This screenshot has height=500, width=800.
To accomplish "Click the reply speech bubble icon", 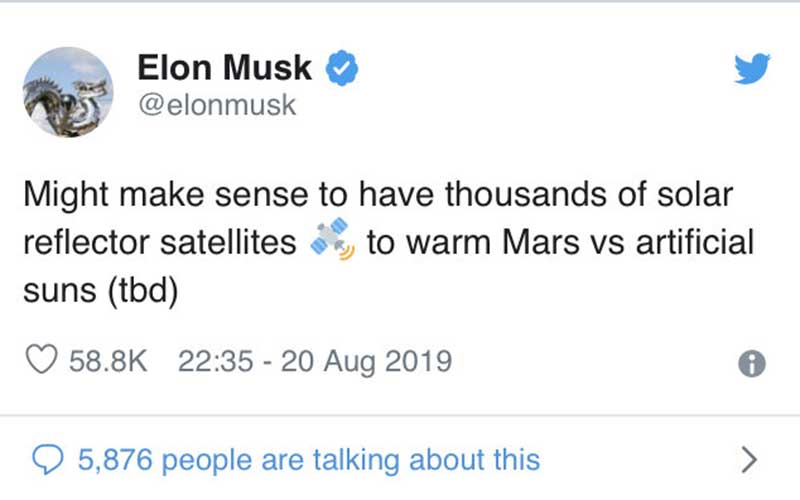I will pos(47,459).
